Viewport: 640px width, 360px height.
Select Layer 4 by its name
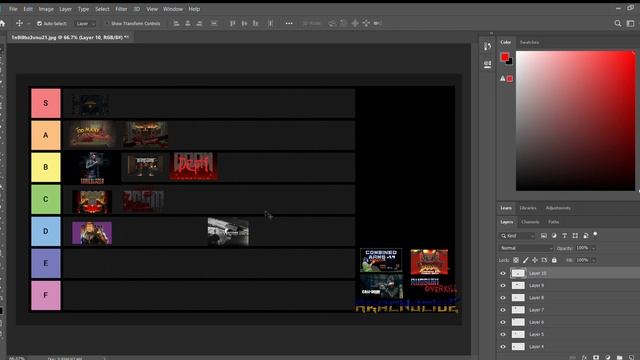(x=536, y=347)
